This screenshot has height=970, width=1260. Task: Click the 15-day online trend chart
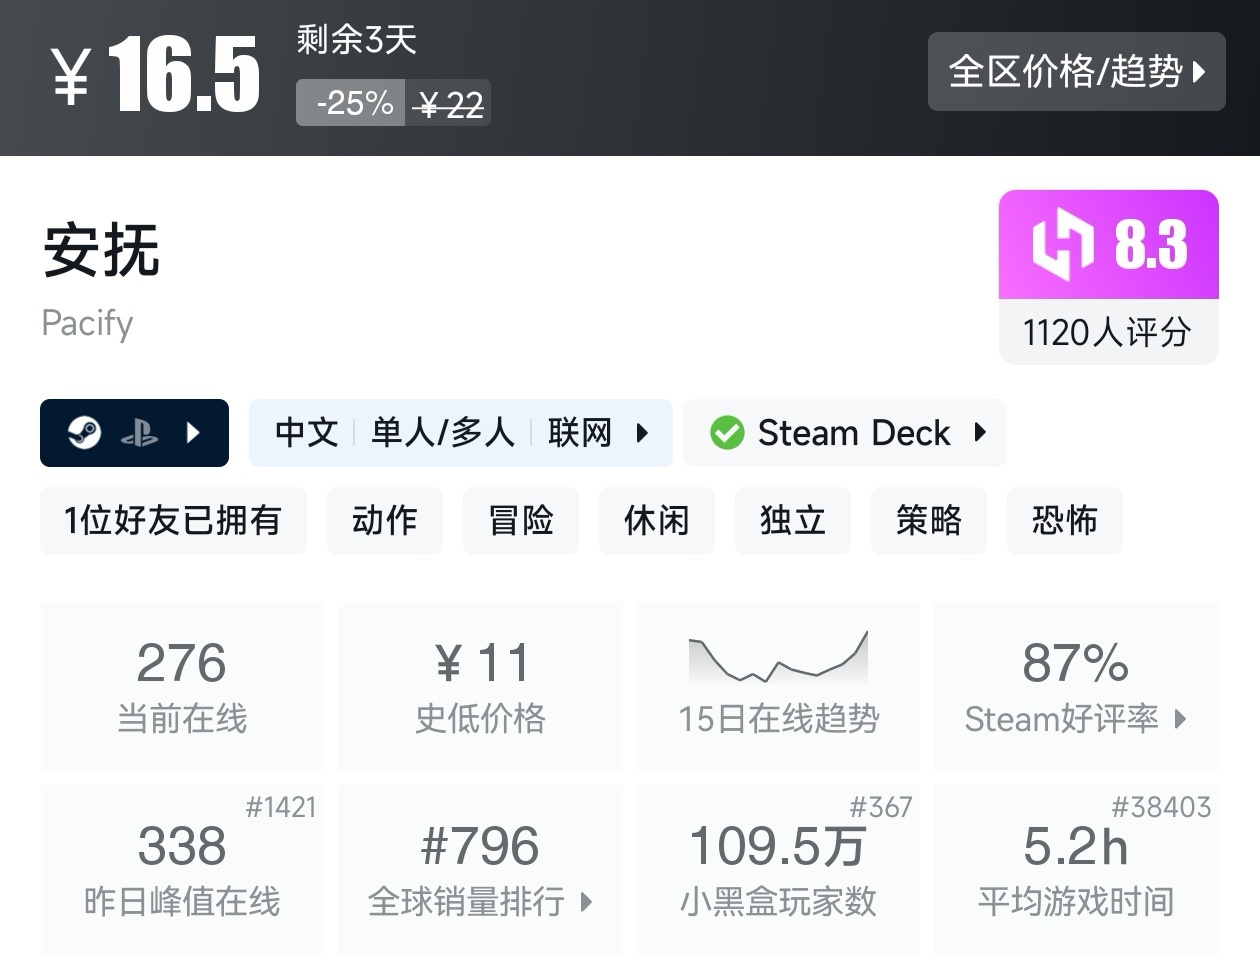click(x=778, y=662)
